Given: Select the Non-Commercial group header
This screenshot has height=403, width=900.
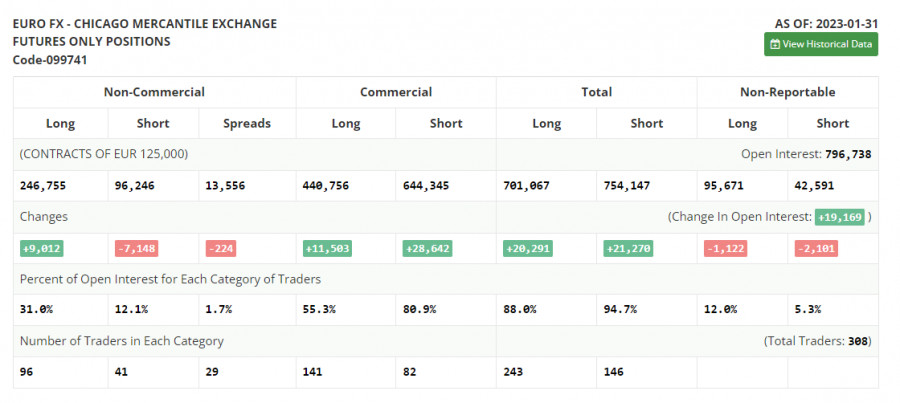Looking at the screenshot, I should point(154,92).
